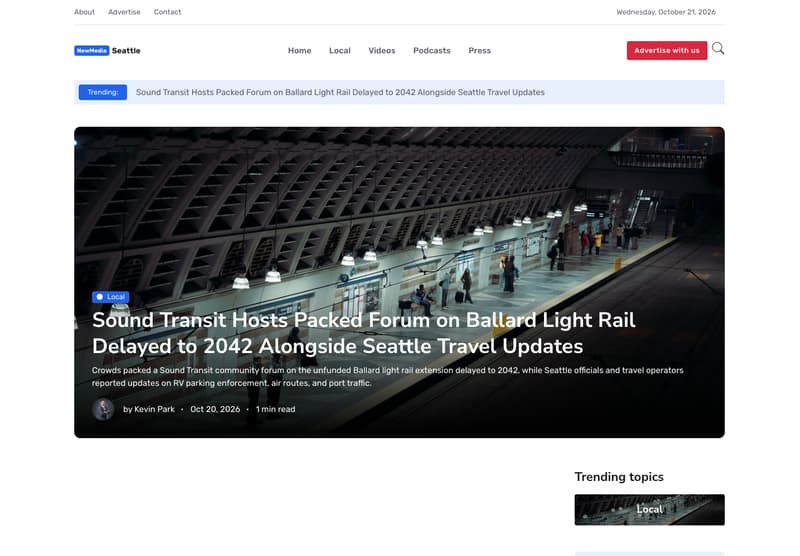
Task: Open the Press menu item
Action: point(480,50)
